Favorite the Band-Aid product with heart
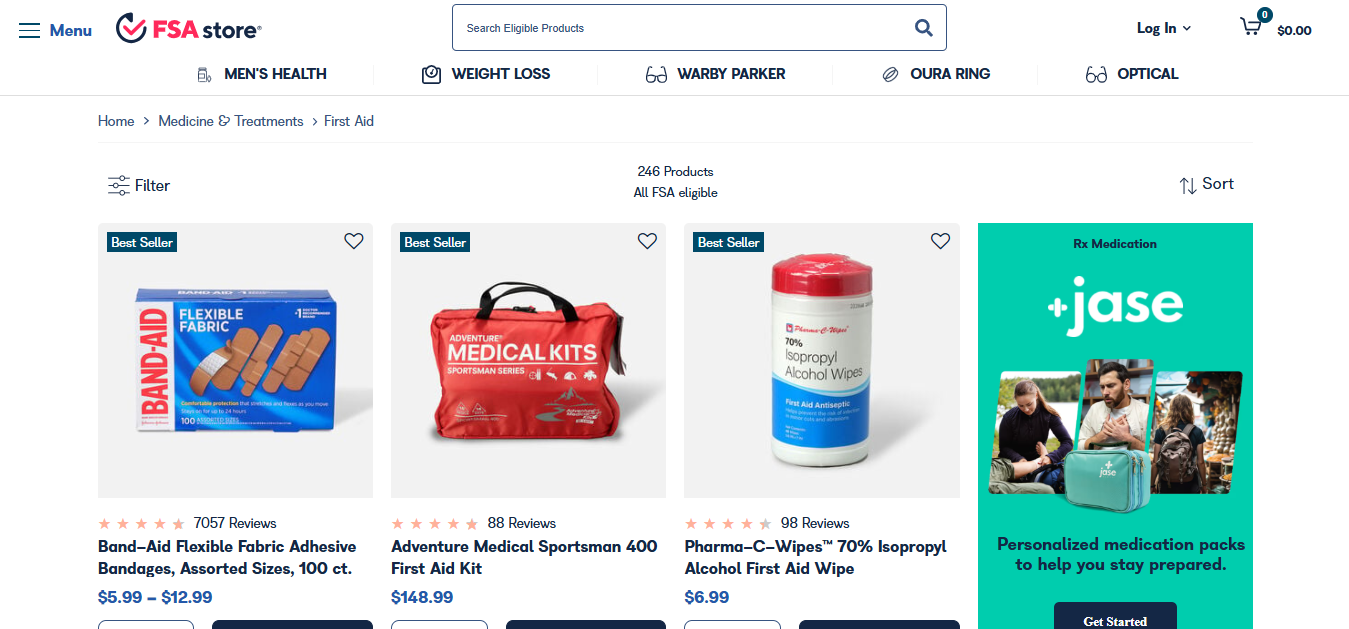 coord(354,241)
